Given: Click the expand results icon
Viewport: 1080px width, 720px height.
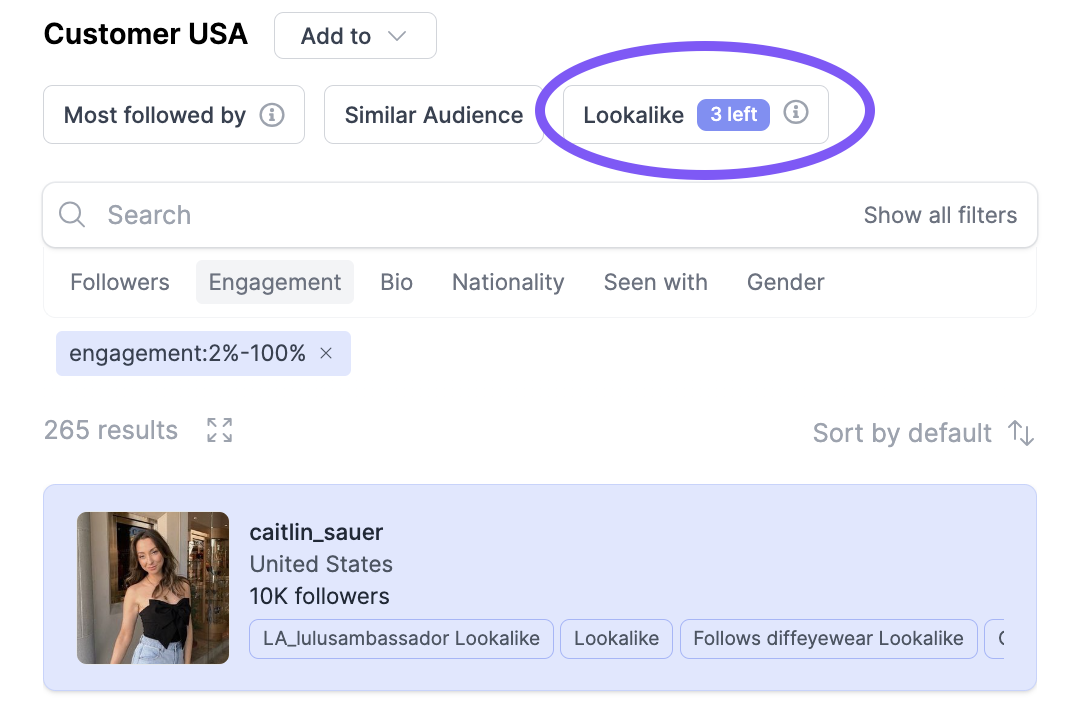Looking at the screenshot, I should 220,430.
